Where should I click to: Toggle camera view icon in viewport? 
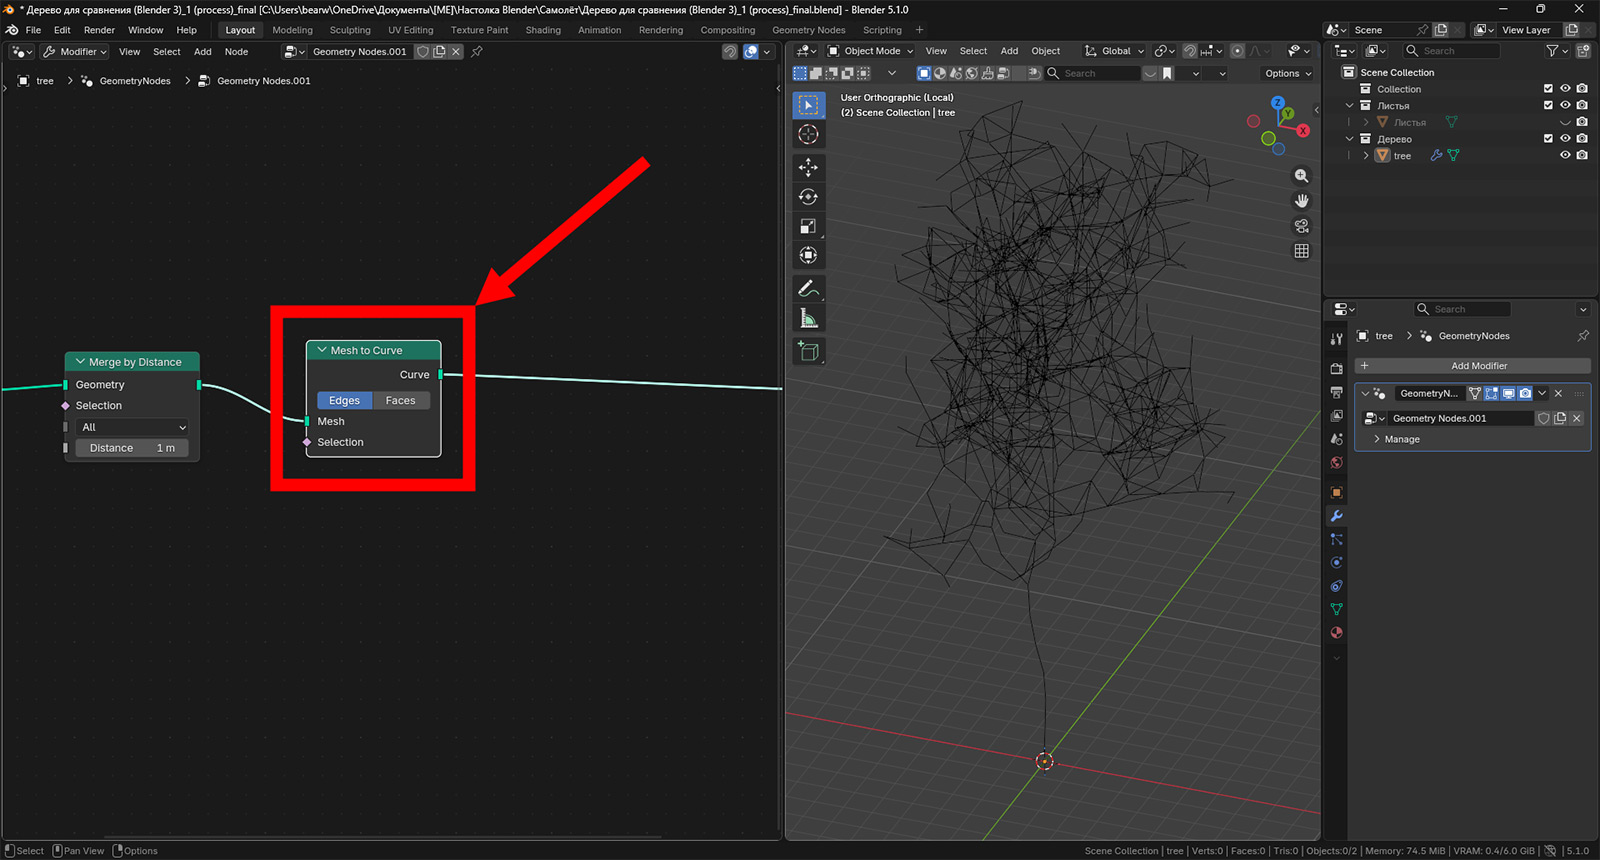coord(1301,226)
